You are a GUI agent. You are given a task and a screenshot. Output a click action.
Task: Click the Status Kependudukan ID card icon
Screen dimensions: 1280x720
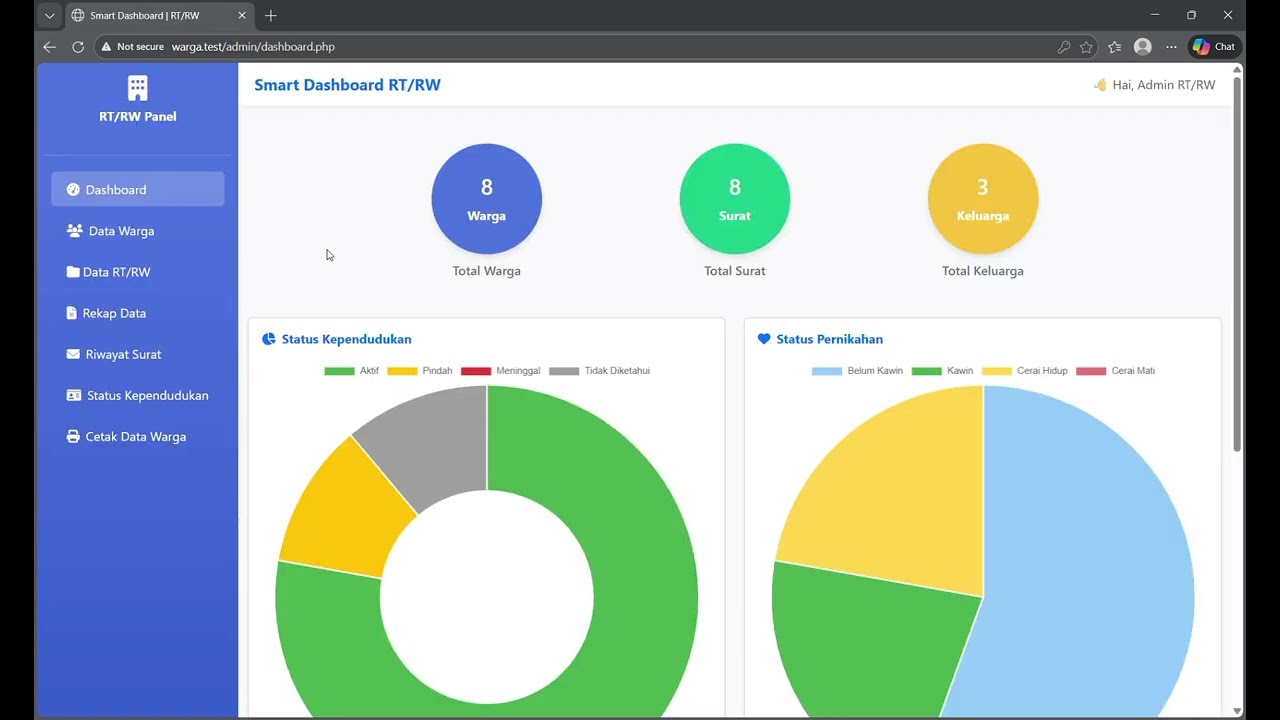pos(74,395)
